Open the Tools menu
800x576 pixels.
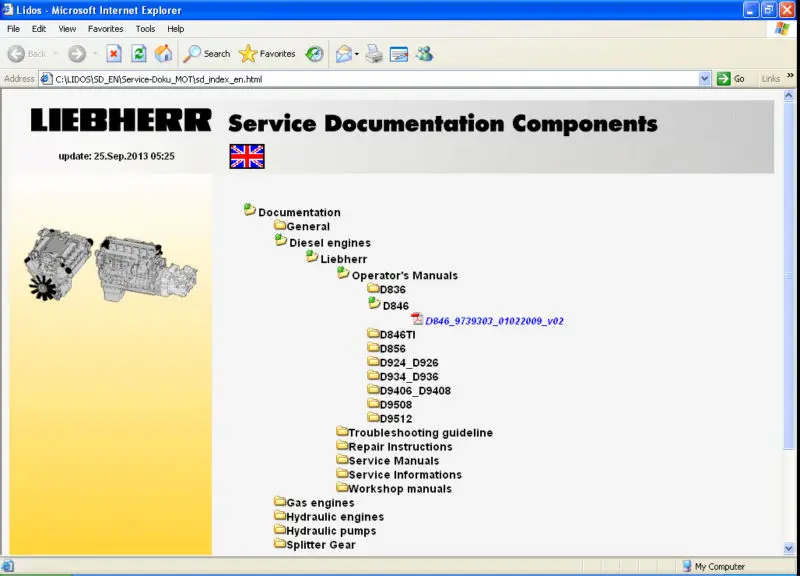(x=145, y=29)
